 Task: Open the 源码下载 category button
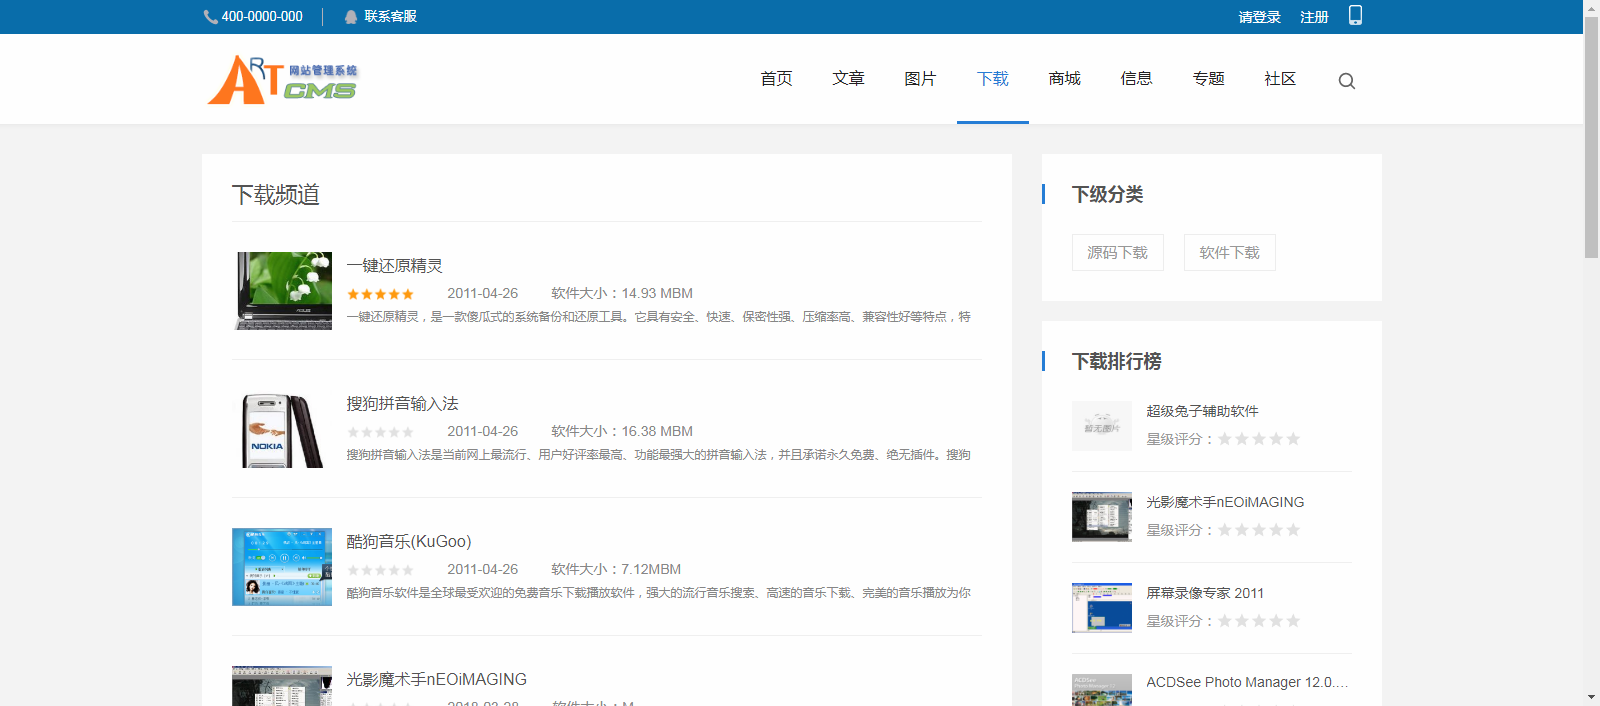coord(1118,252)
